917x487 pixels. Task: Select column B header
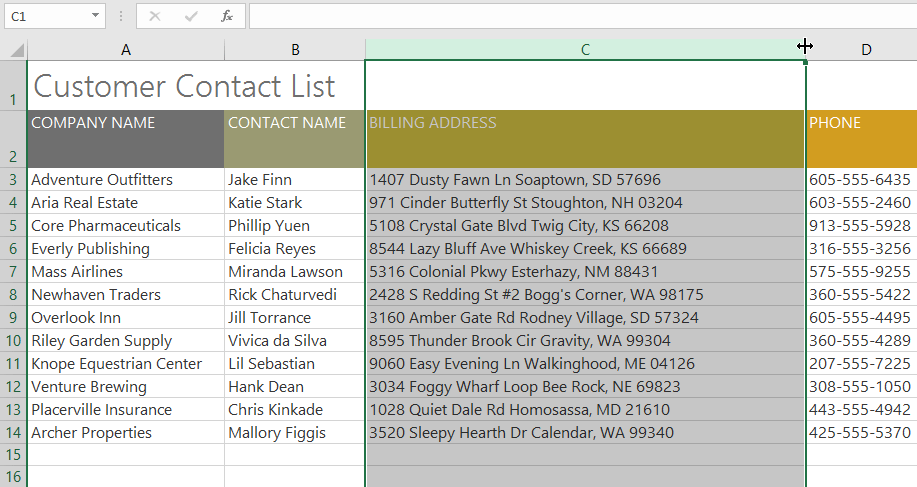[295, 50]
